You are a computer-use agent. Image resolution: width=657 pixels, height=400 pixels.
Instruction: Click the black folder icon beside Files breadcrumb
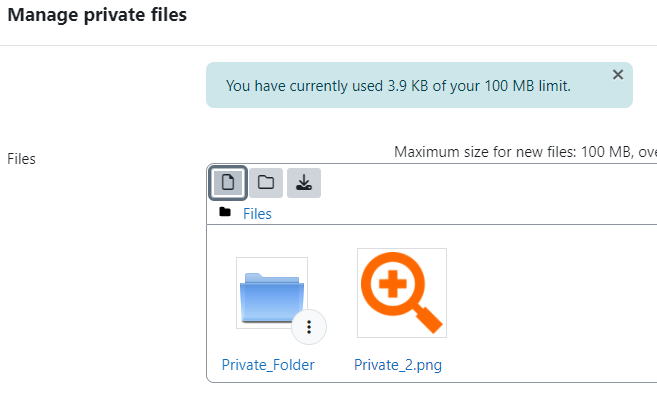coord(225,212)
